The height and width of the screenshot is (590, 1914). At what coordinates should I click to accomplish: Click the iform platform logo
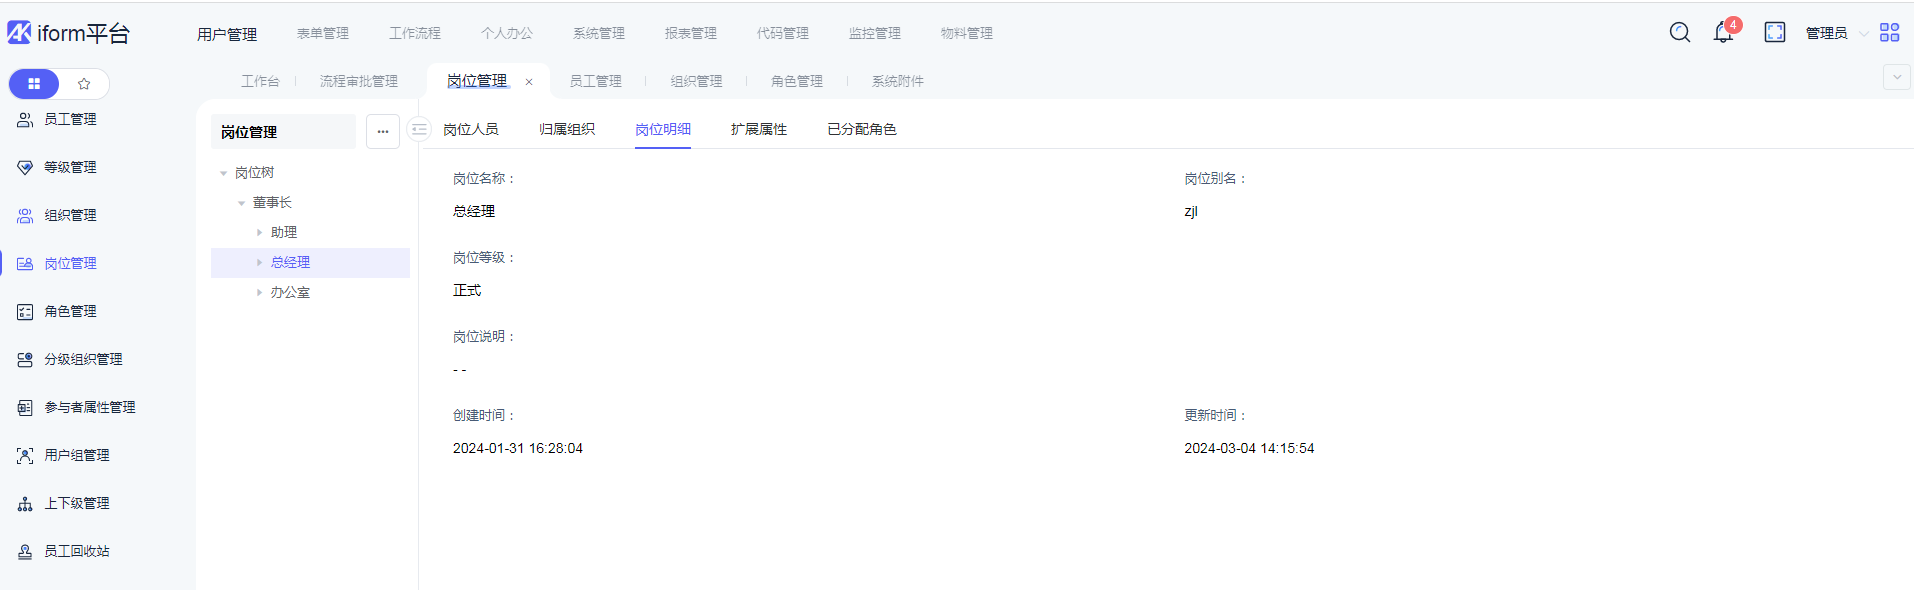(68, 33)
